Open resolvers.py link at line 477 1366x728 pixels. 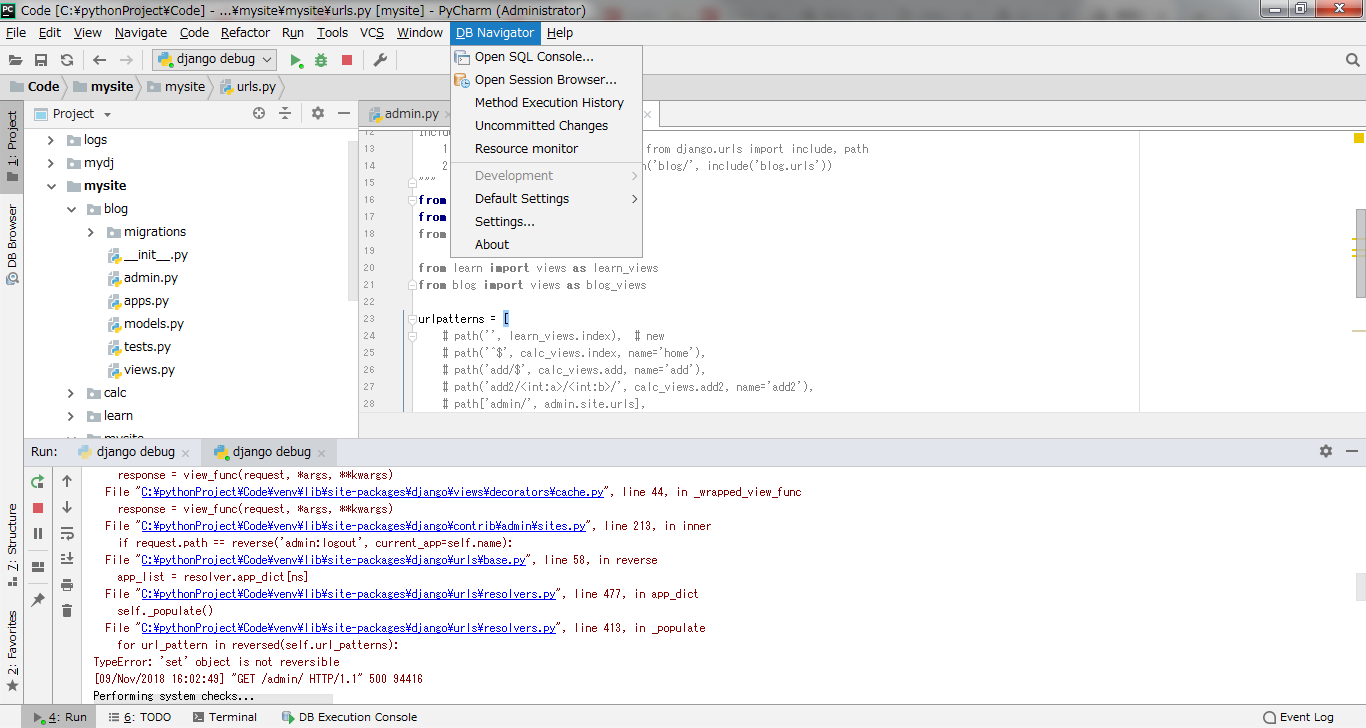click(348, 594)
